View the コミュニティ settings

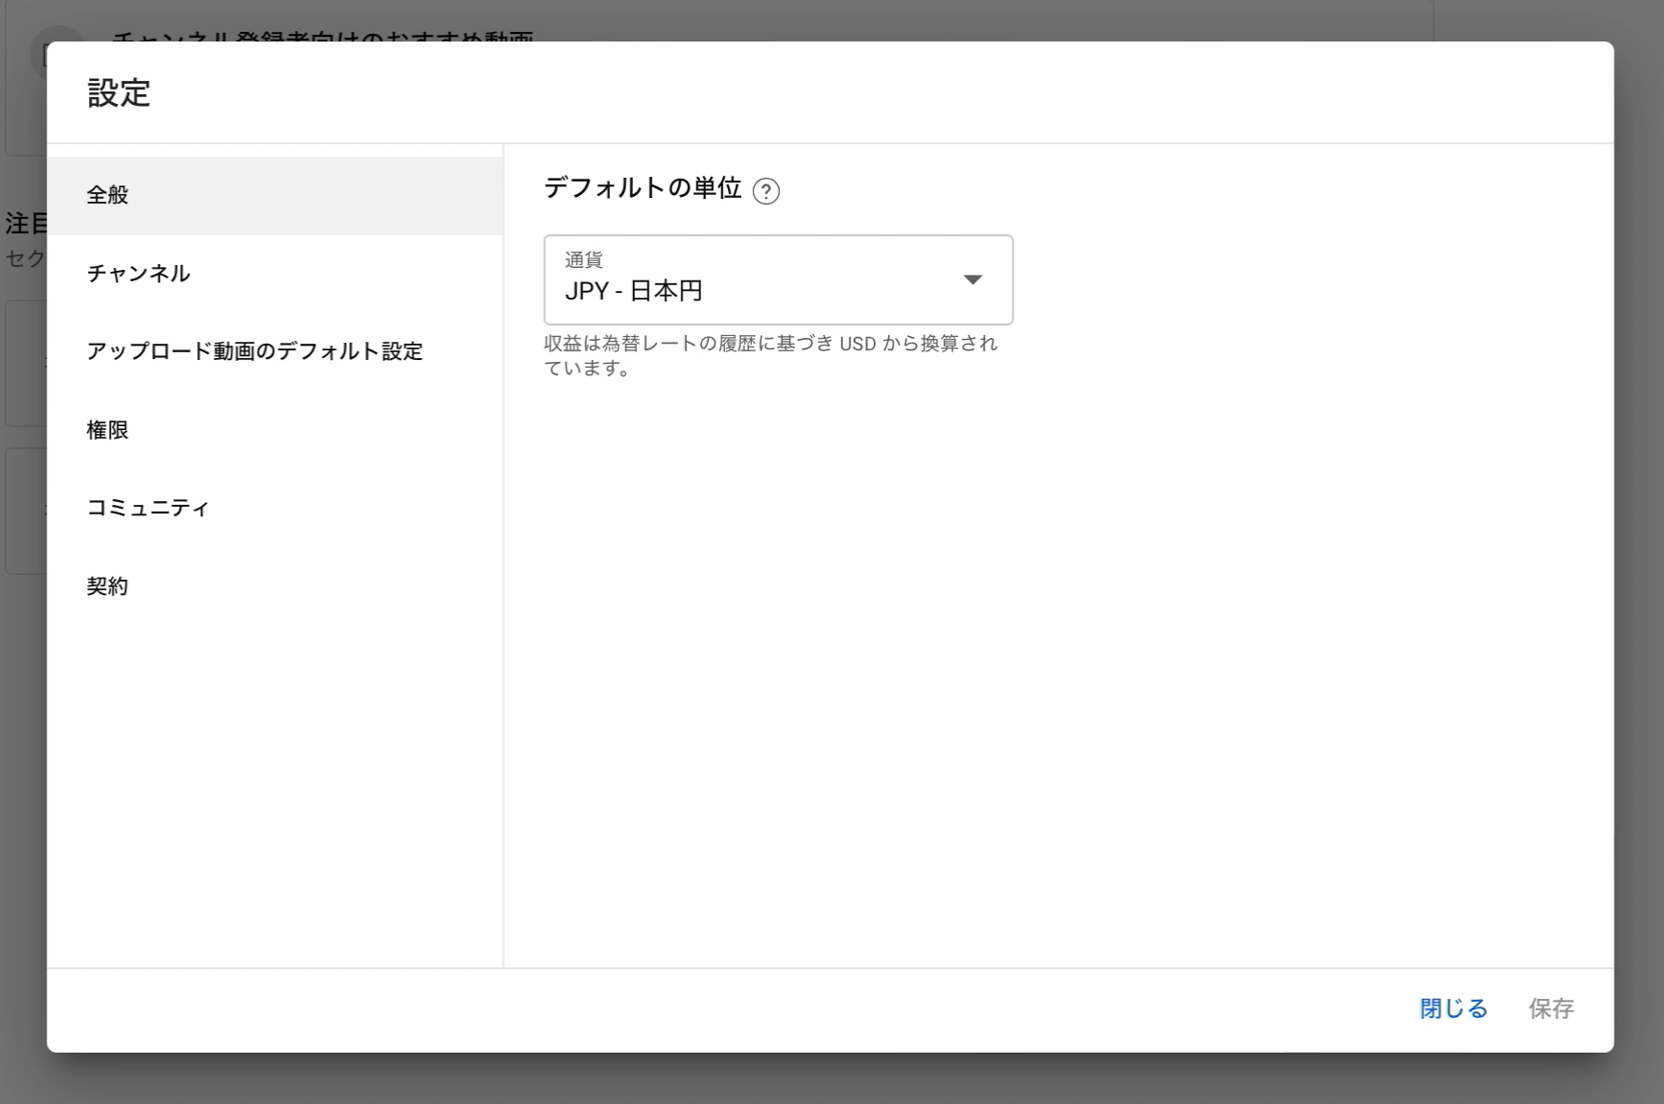click(x=147, y=507)
